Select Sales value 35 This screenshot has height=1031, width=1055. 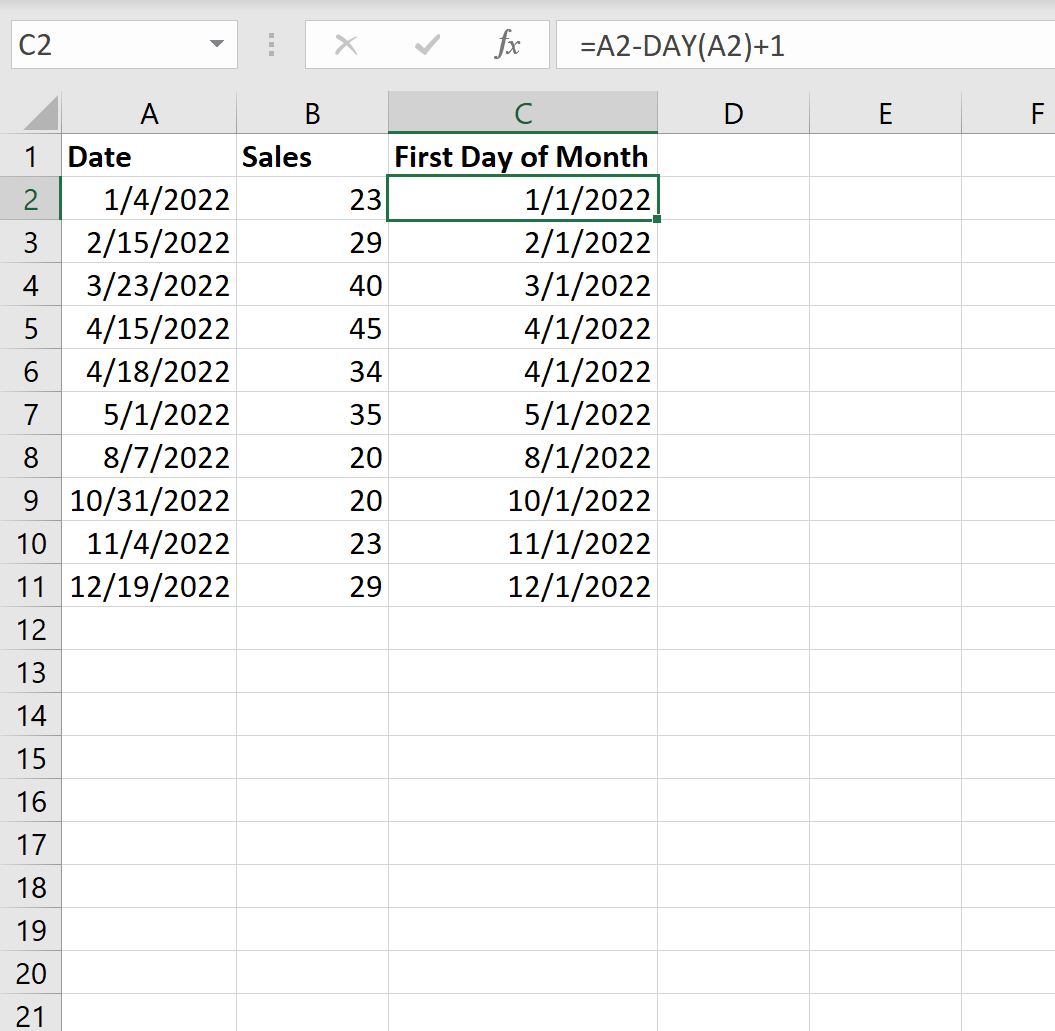click(x=312, y=415)
